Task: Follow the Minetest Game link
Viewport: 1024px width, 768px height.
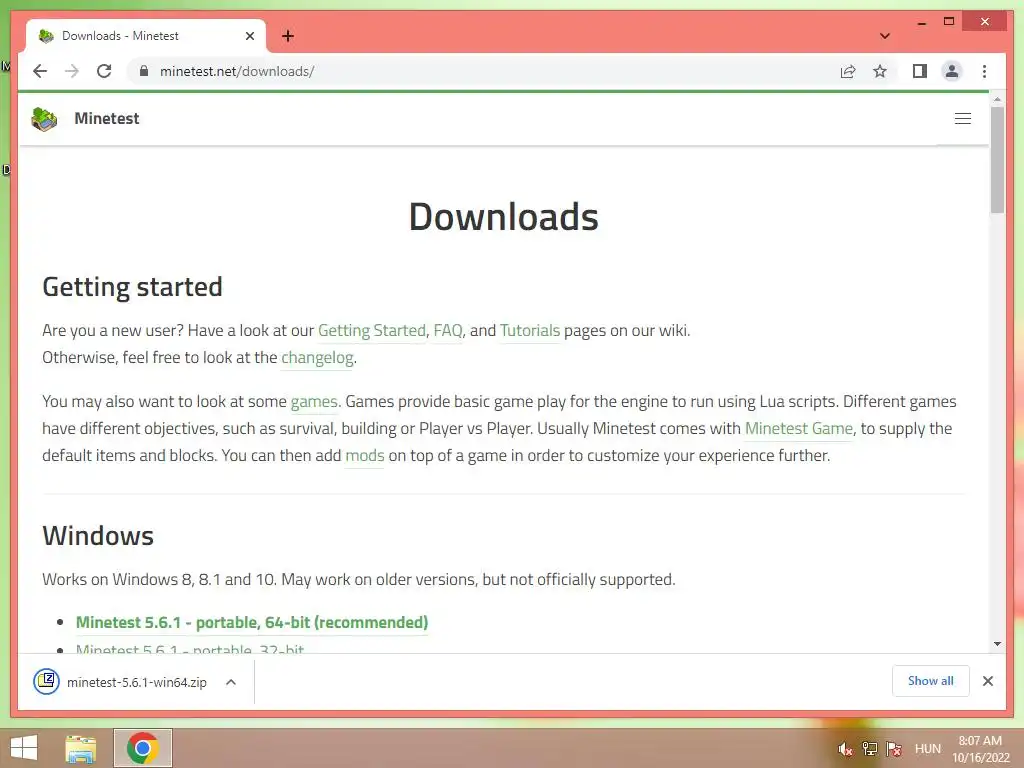Action: pyautogui.click(x=799, y=428)
